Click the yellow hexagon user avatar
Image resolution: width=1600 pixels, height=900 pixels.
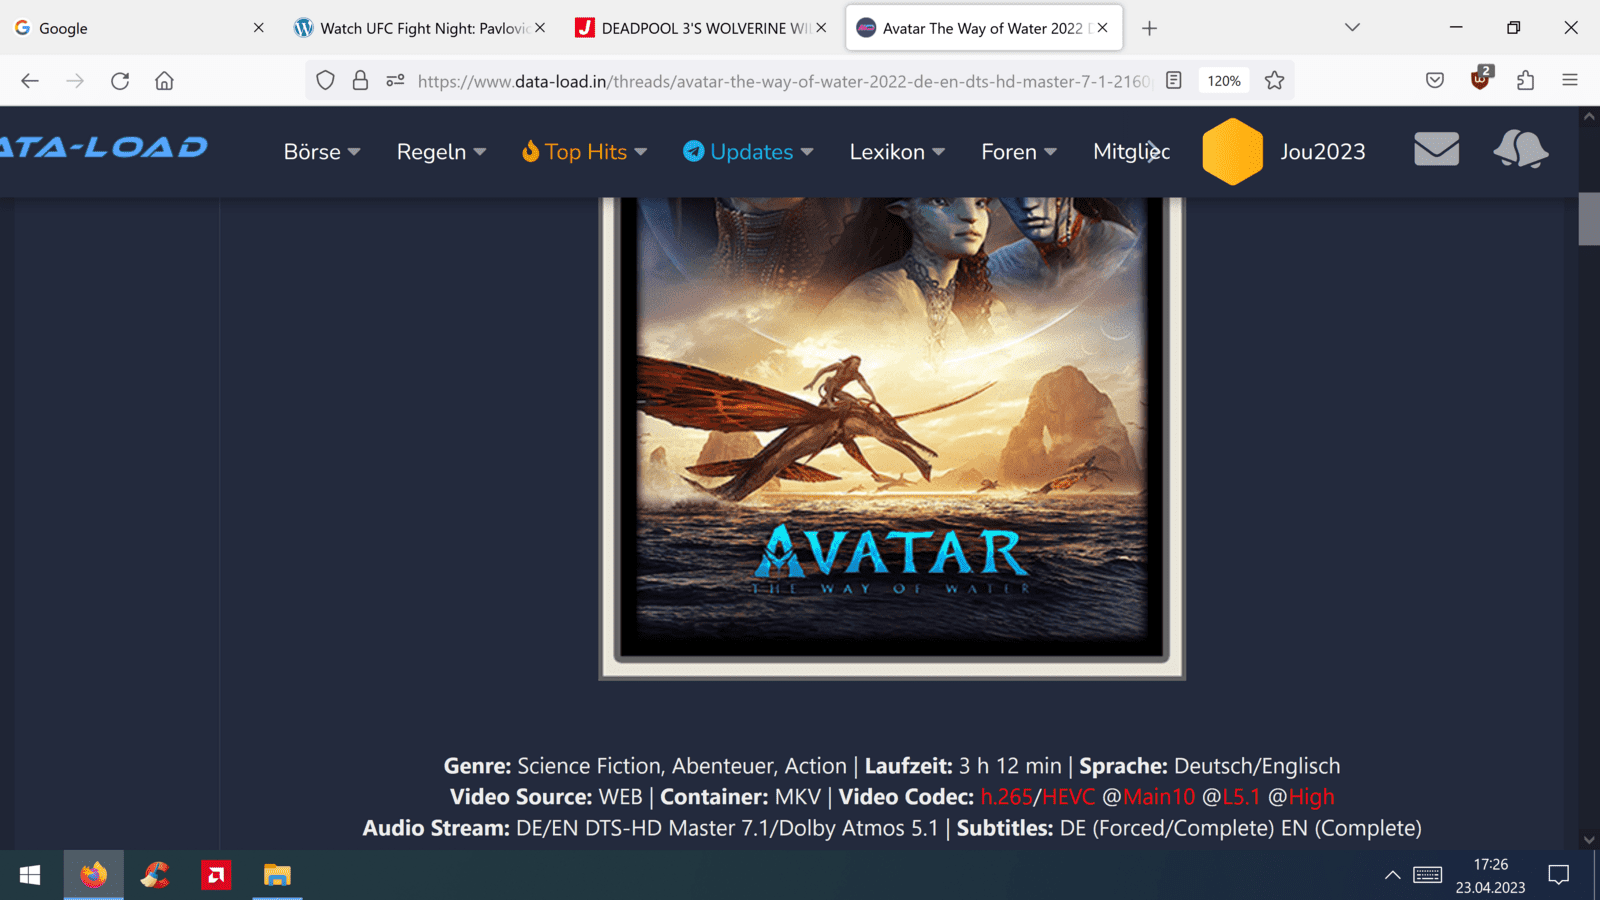pos(1233,152)
